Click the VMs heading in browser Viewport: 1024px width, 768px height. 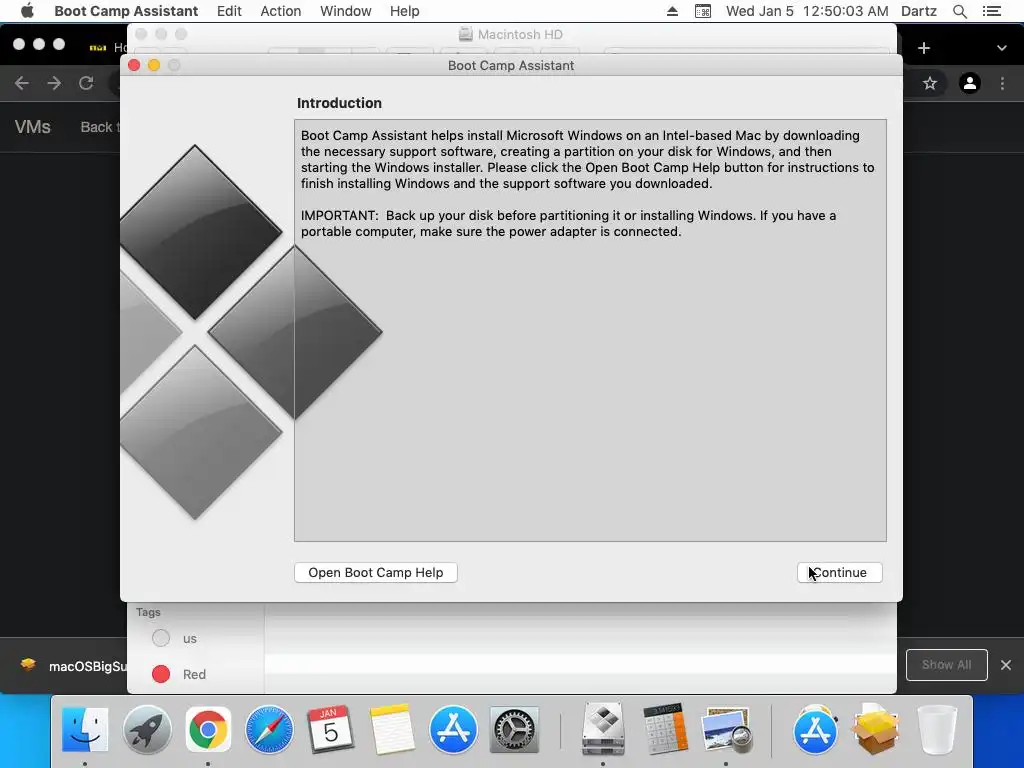(x=33, y=127)
